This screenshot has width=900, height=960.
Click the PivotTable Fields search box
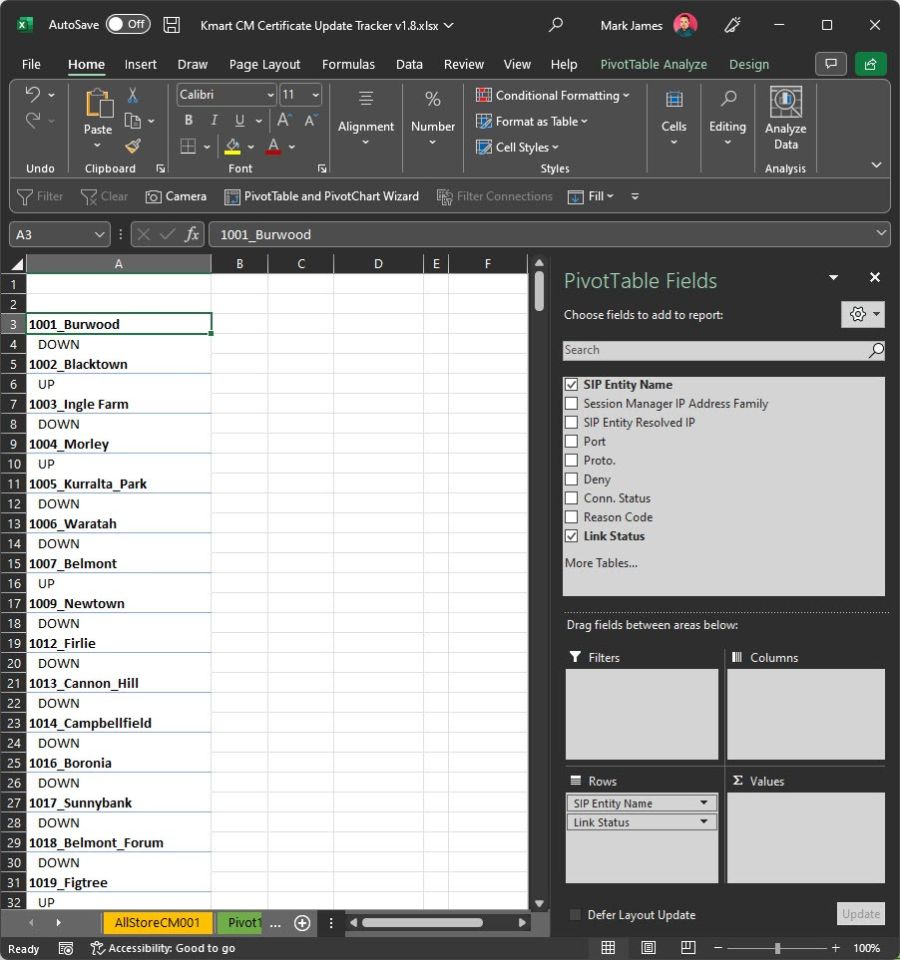(724, 350)
